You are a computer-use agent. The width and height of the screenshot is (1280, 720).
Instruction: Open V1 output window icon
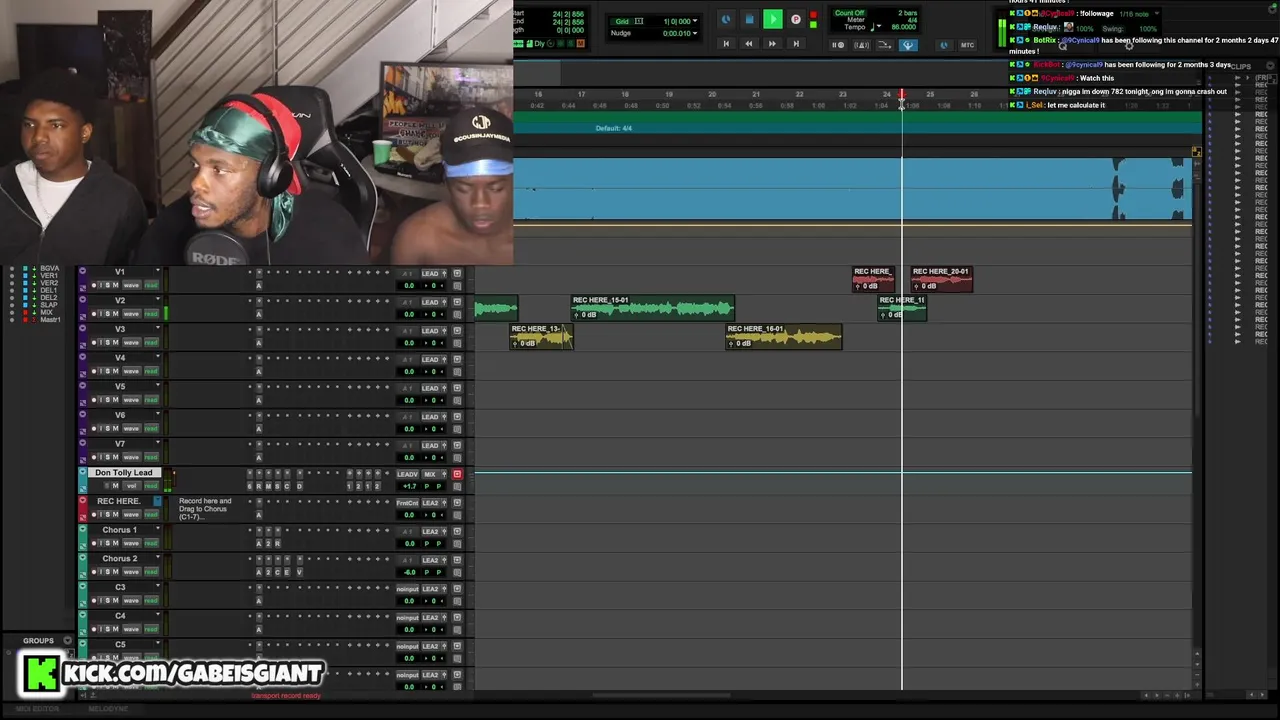click(x=457, y=273)
